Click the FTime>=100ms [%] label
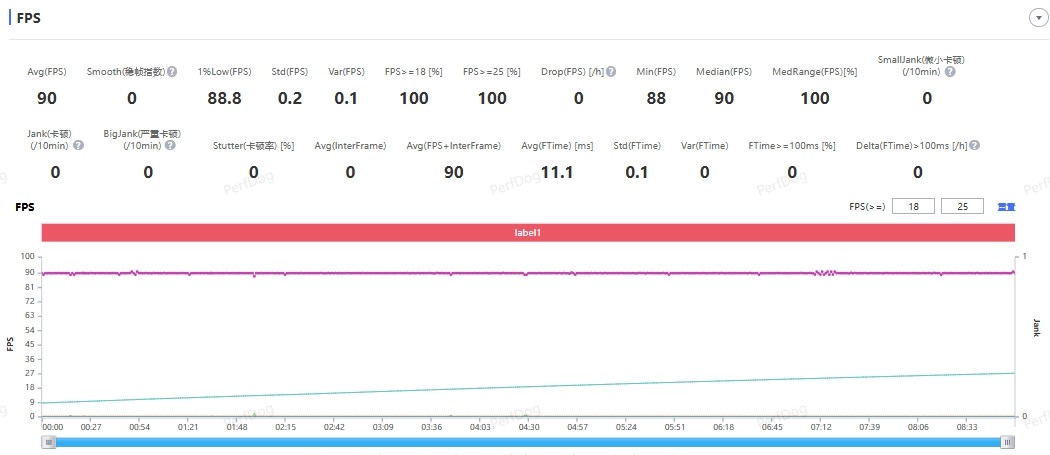Screen dimensions: 1050x455 click(792, 146)
